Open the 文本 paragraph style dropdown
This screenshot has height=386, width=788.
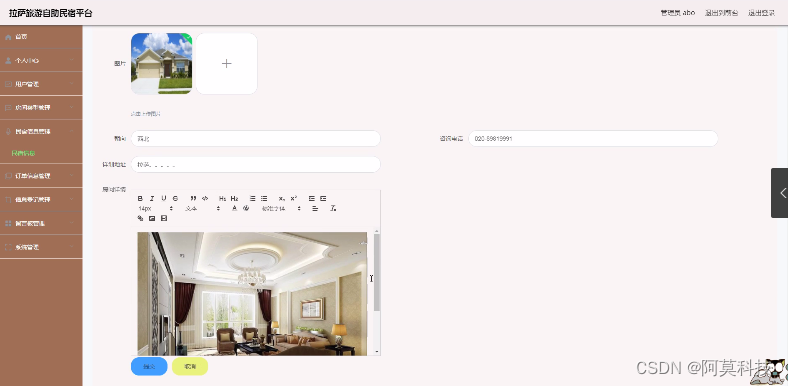pyautogui.click(x=203, y=208)
